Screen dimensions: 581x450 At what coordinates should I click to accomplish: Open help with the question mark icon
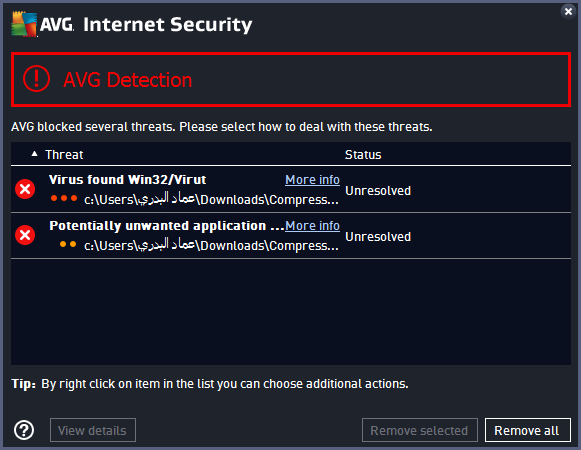pyautogui.click(x=24, y=430)
